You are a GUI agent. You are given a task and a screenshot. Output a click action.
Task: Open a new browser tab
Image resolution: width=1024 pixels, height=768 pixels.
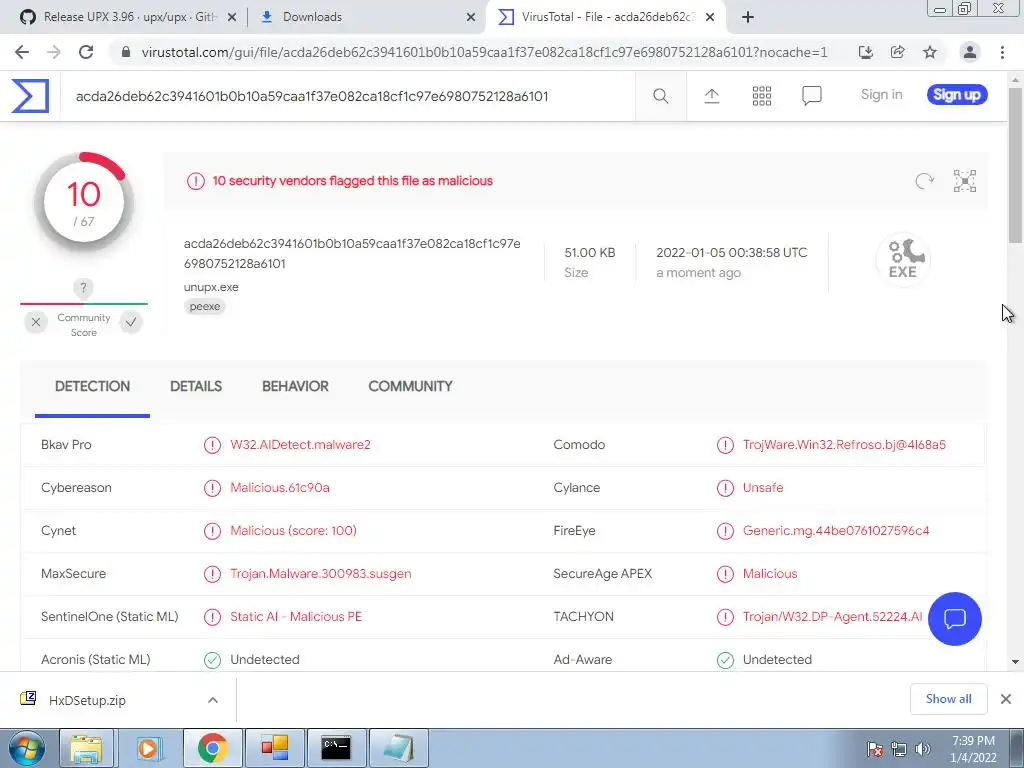click(x=748, y=17)
